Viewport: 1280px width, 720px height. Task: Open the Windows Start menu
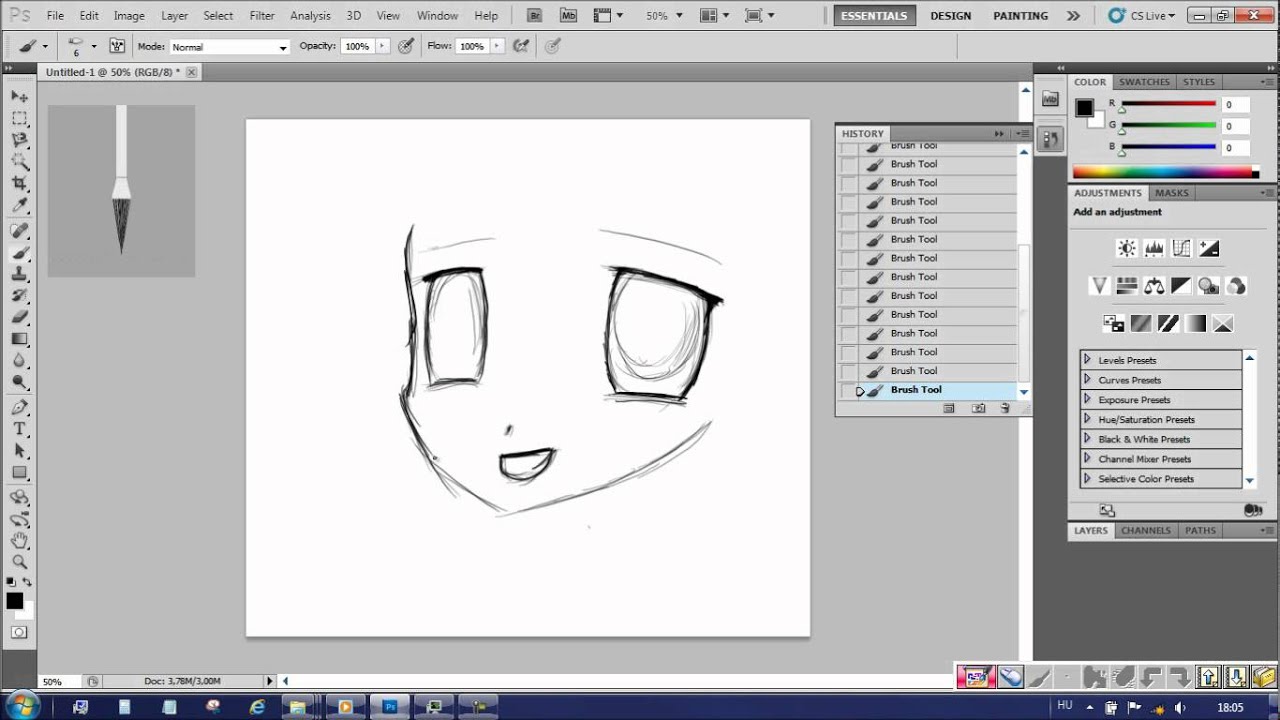(21, 706)
